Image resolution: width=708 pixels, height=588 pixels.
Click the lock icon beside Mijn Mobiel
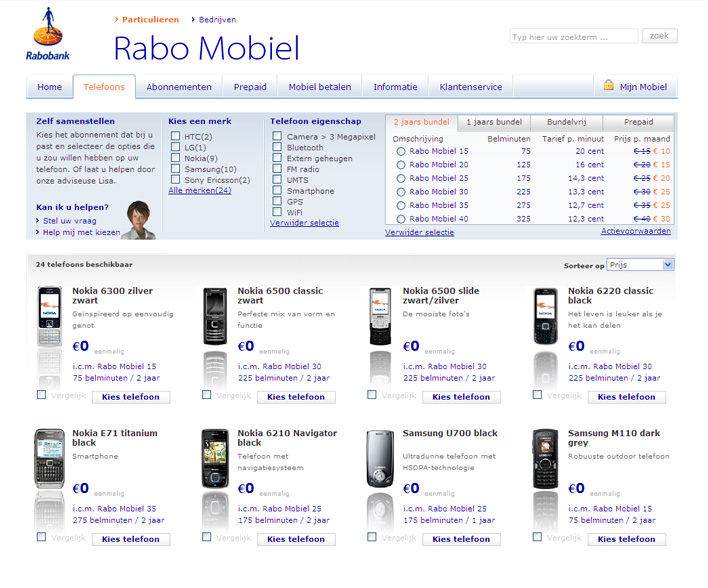click(608, 85)
